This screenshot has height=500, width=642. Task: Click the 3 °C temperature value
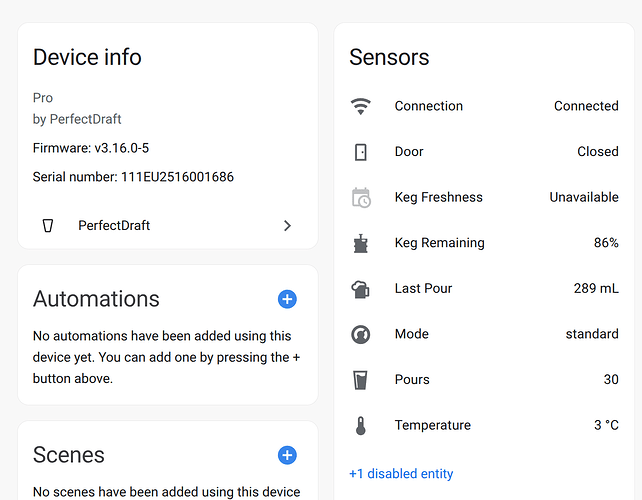coord(606,425)
